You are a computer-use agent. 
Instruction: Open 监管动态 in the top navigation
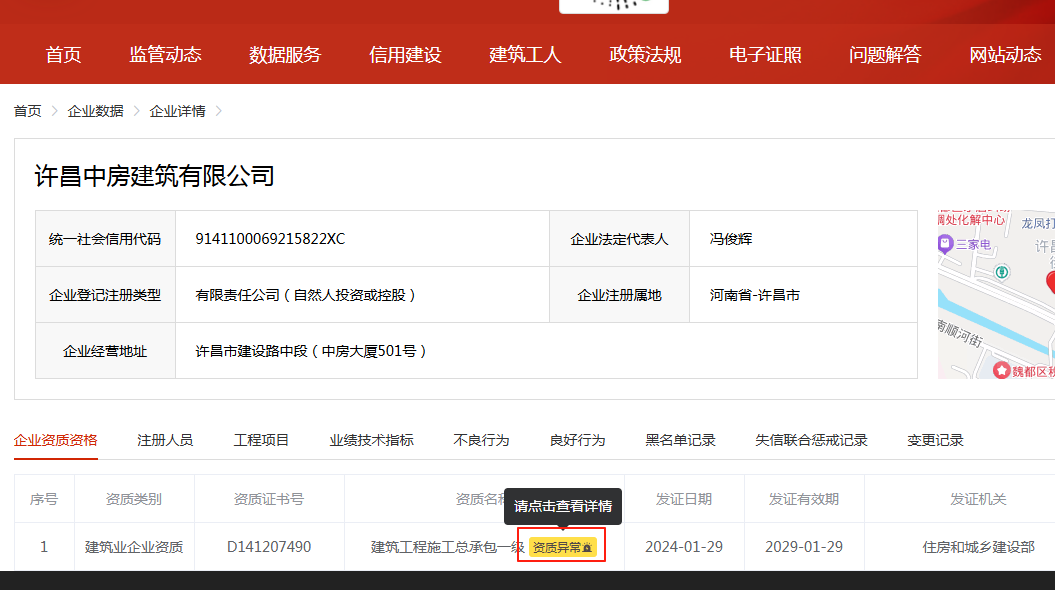click(x=165, y=55)
